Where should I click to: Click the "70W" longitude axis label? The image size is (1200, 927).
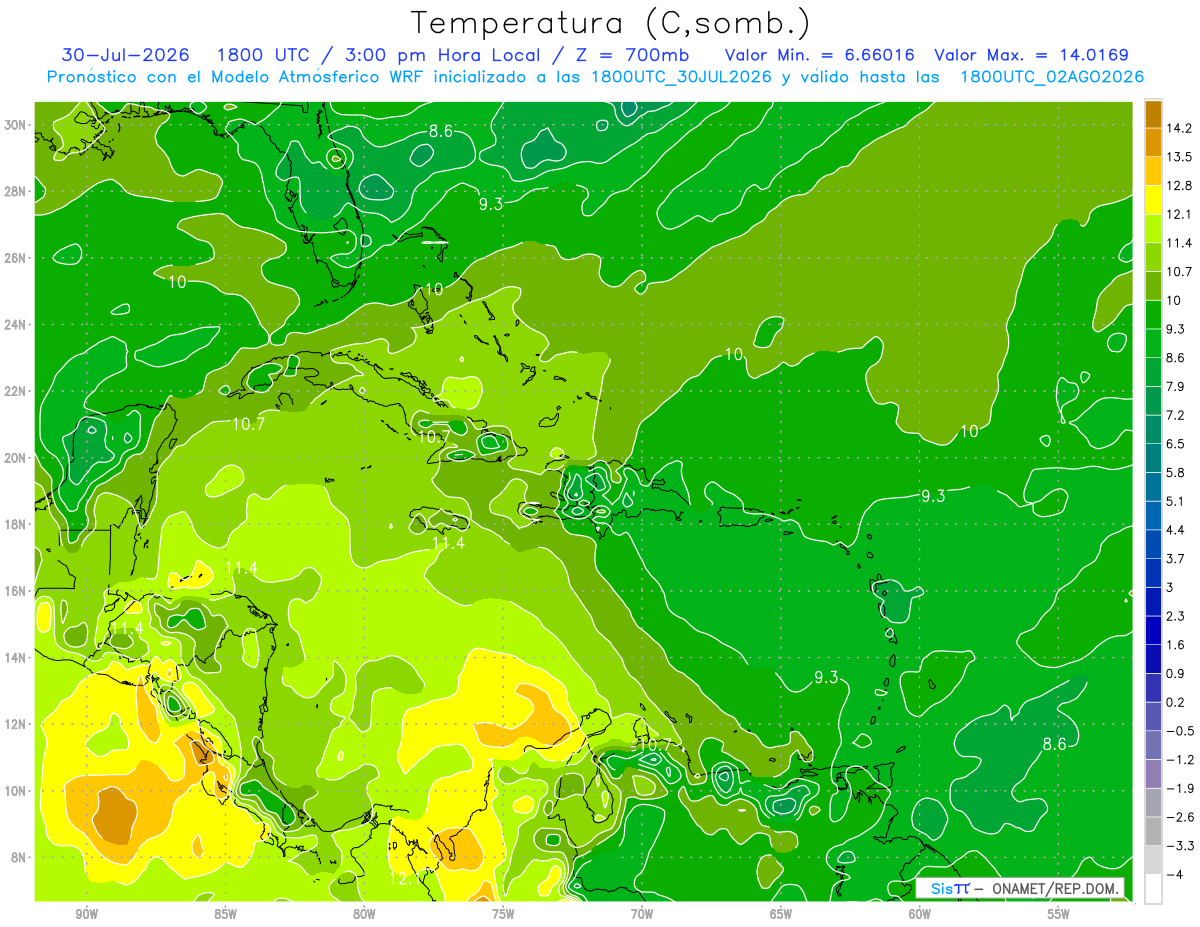coord(642,914)
